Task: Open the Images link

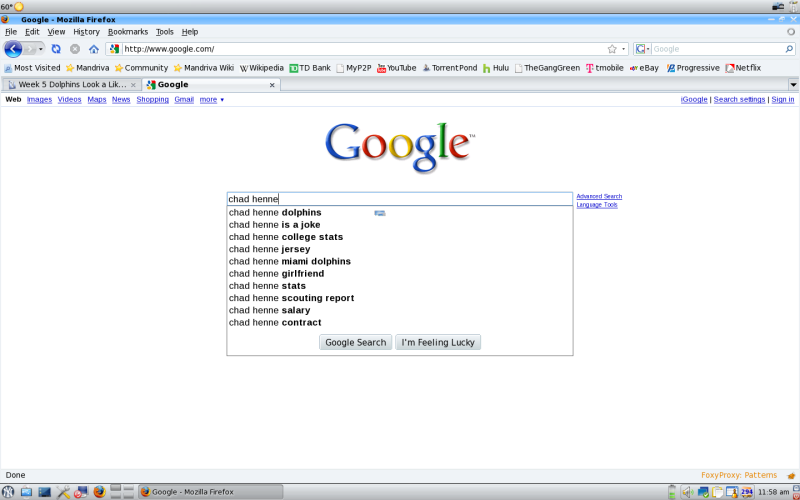Action: (x=39, y=99)
